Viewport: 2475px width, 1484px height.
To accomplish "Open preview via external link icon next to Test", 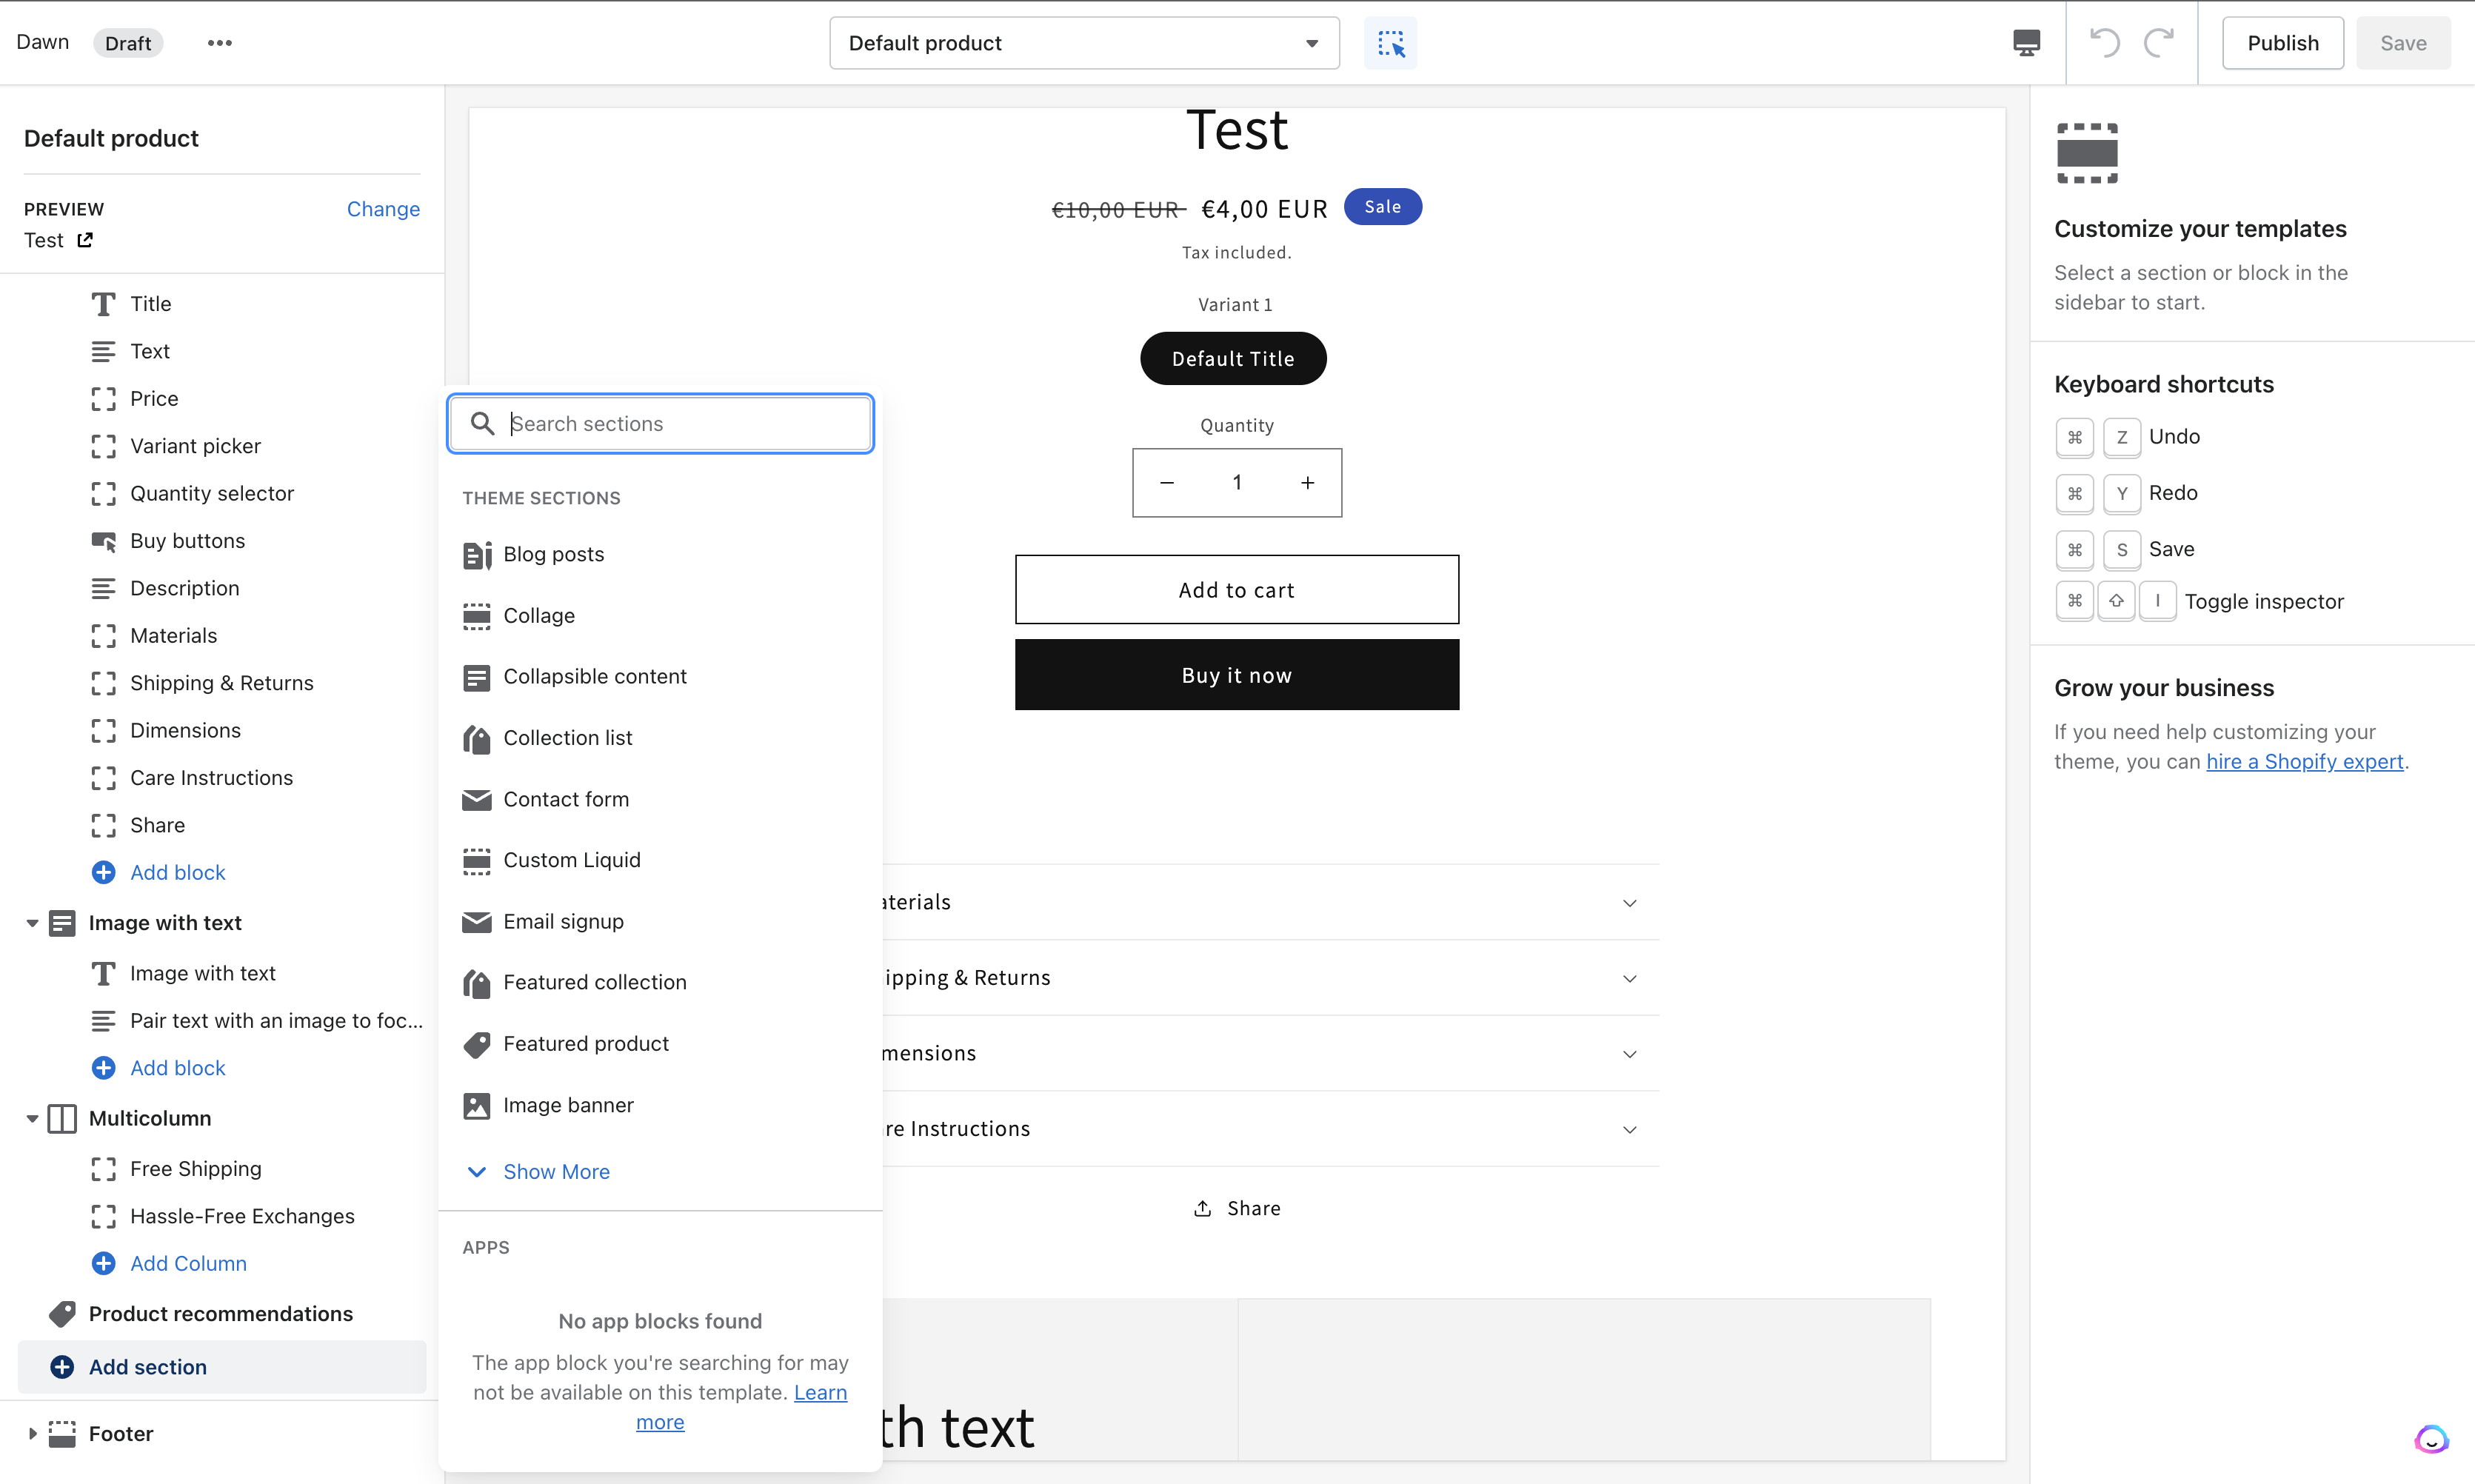I will 84,240.
